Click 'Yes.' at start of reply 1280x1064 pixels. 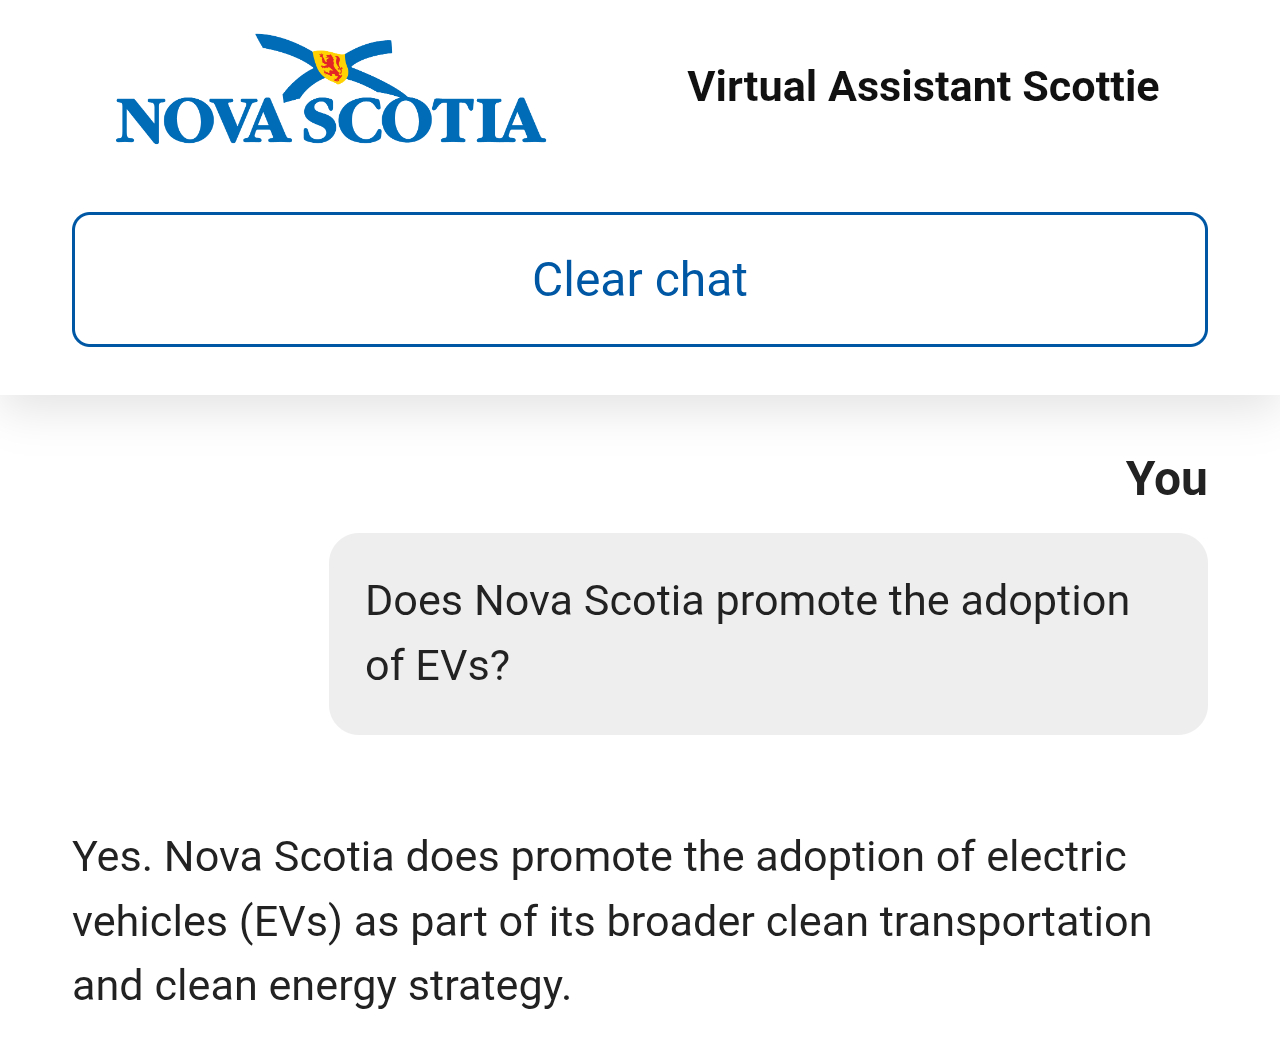coord(112,857)
